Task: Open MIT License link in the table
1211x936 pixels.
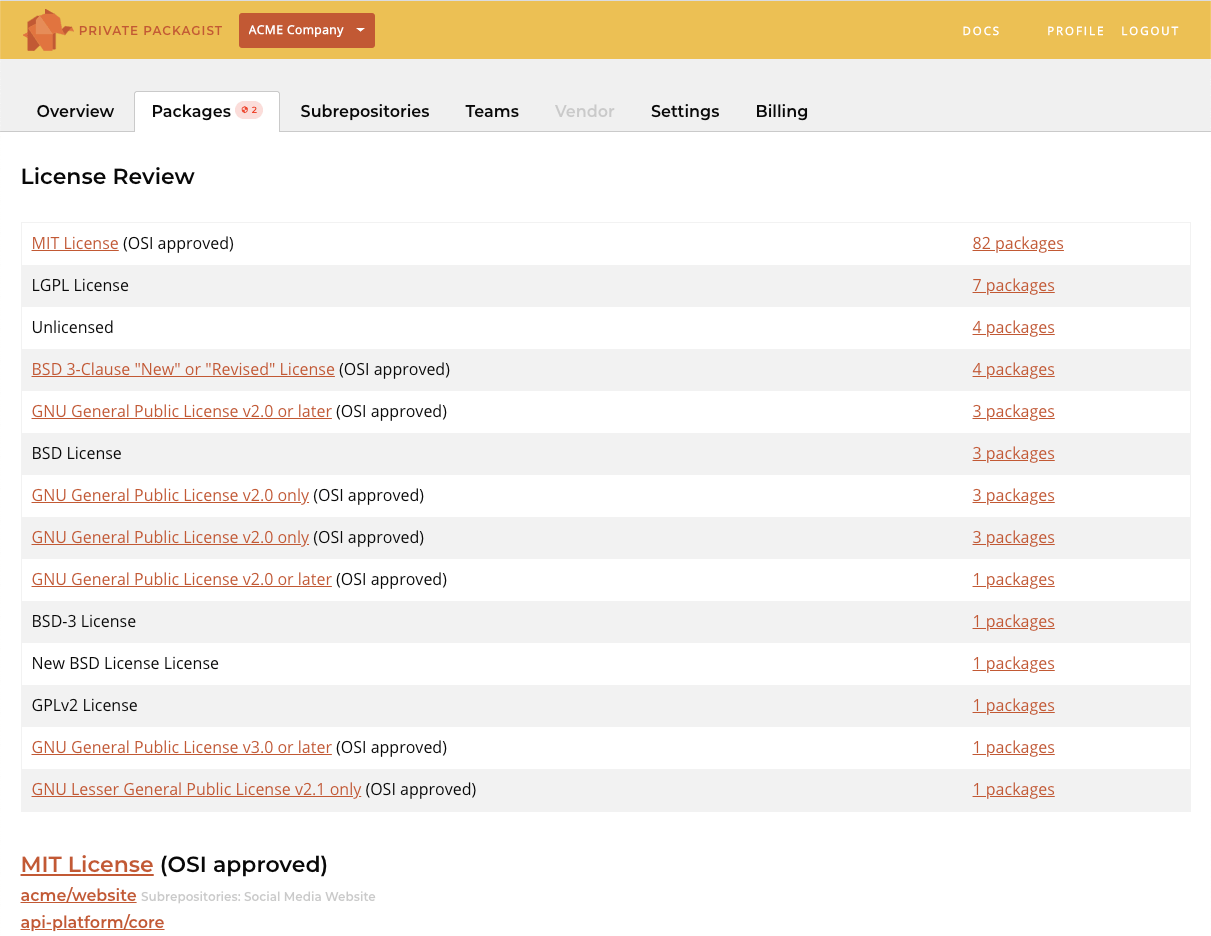Action: (x=75, y=243)
